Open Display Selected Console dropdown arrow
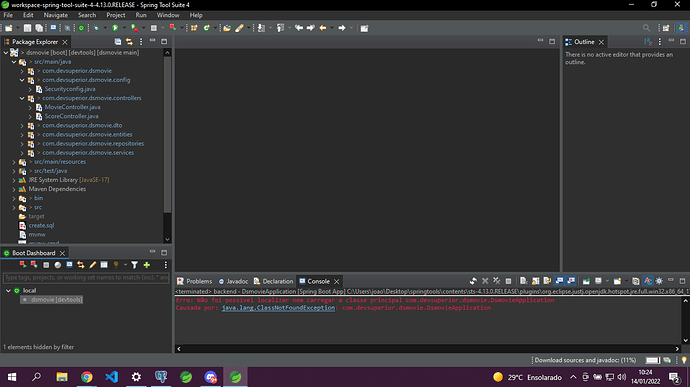 tap(607, 281)
